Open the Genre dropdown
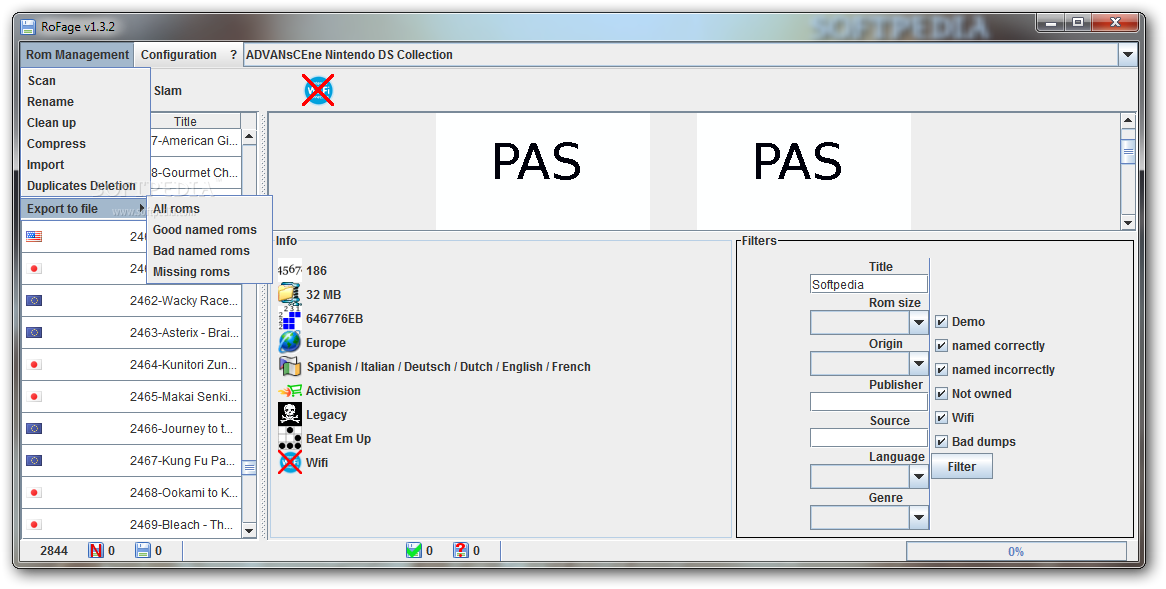 click(918, 518)
